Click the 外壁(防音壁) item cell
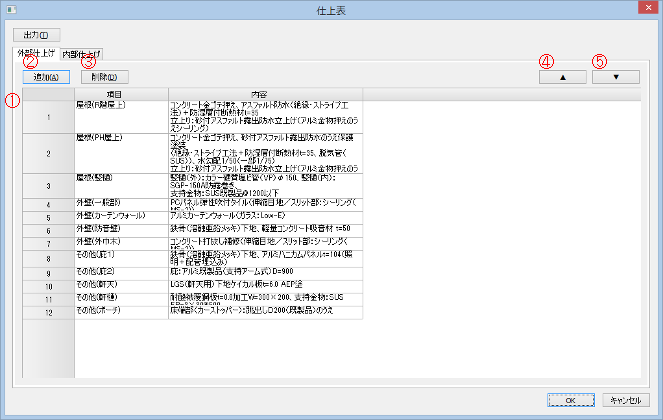The height and width of the screenshot is (420, 663). (121, 229)
